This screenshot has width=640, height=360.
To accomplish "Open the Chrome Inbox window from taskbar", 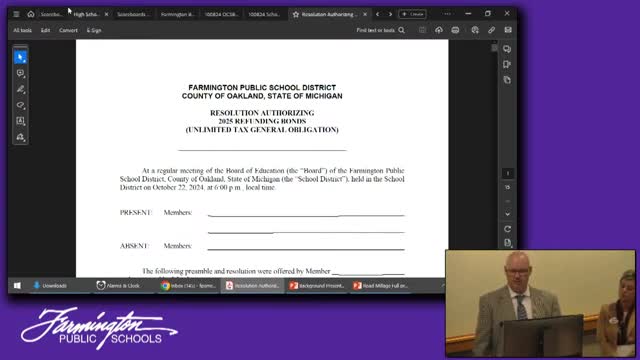I will [x=189, y=286].
